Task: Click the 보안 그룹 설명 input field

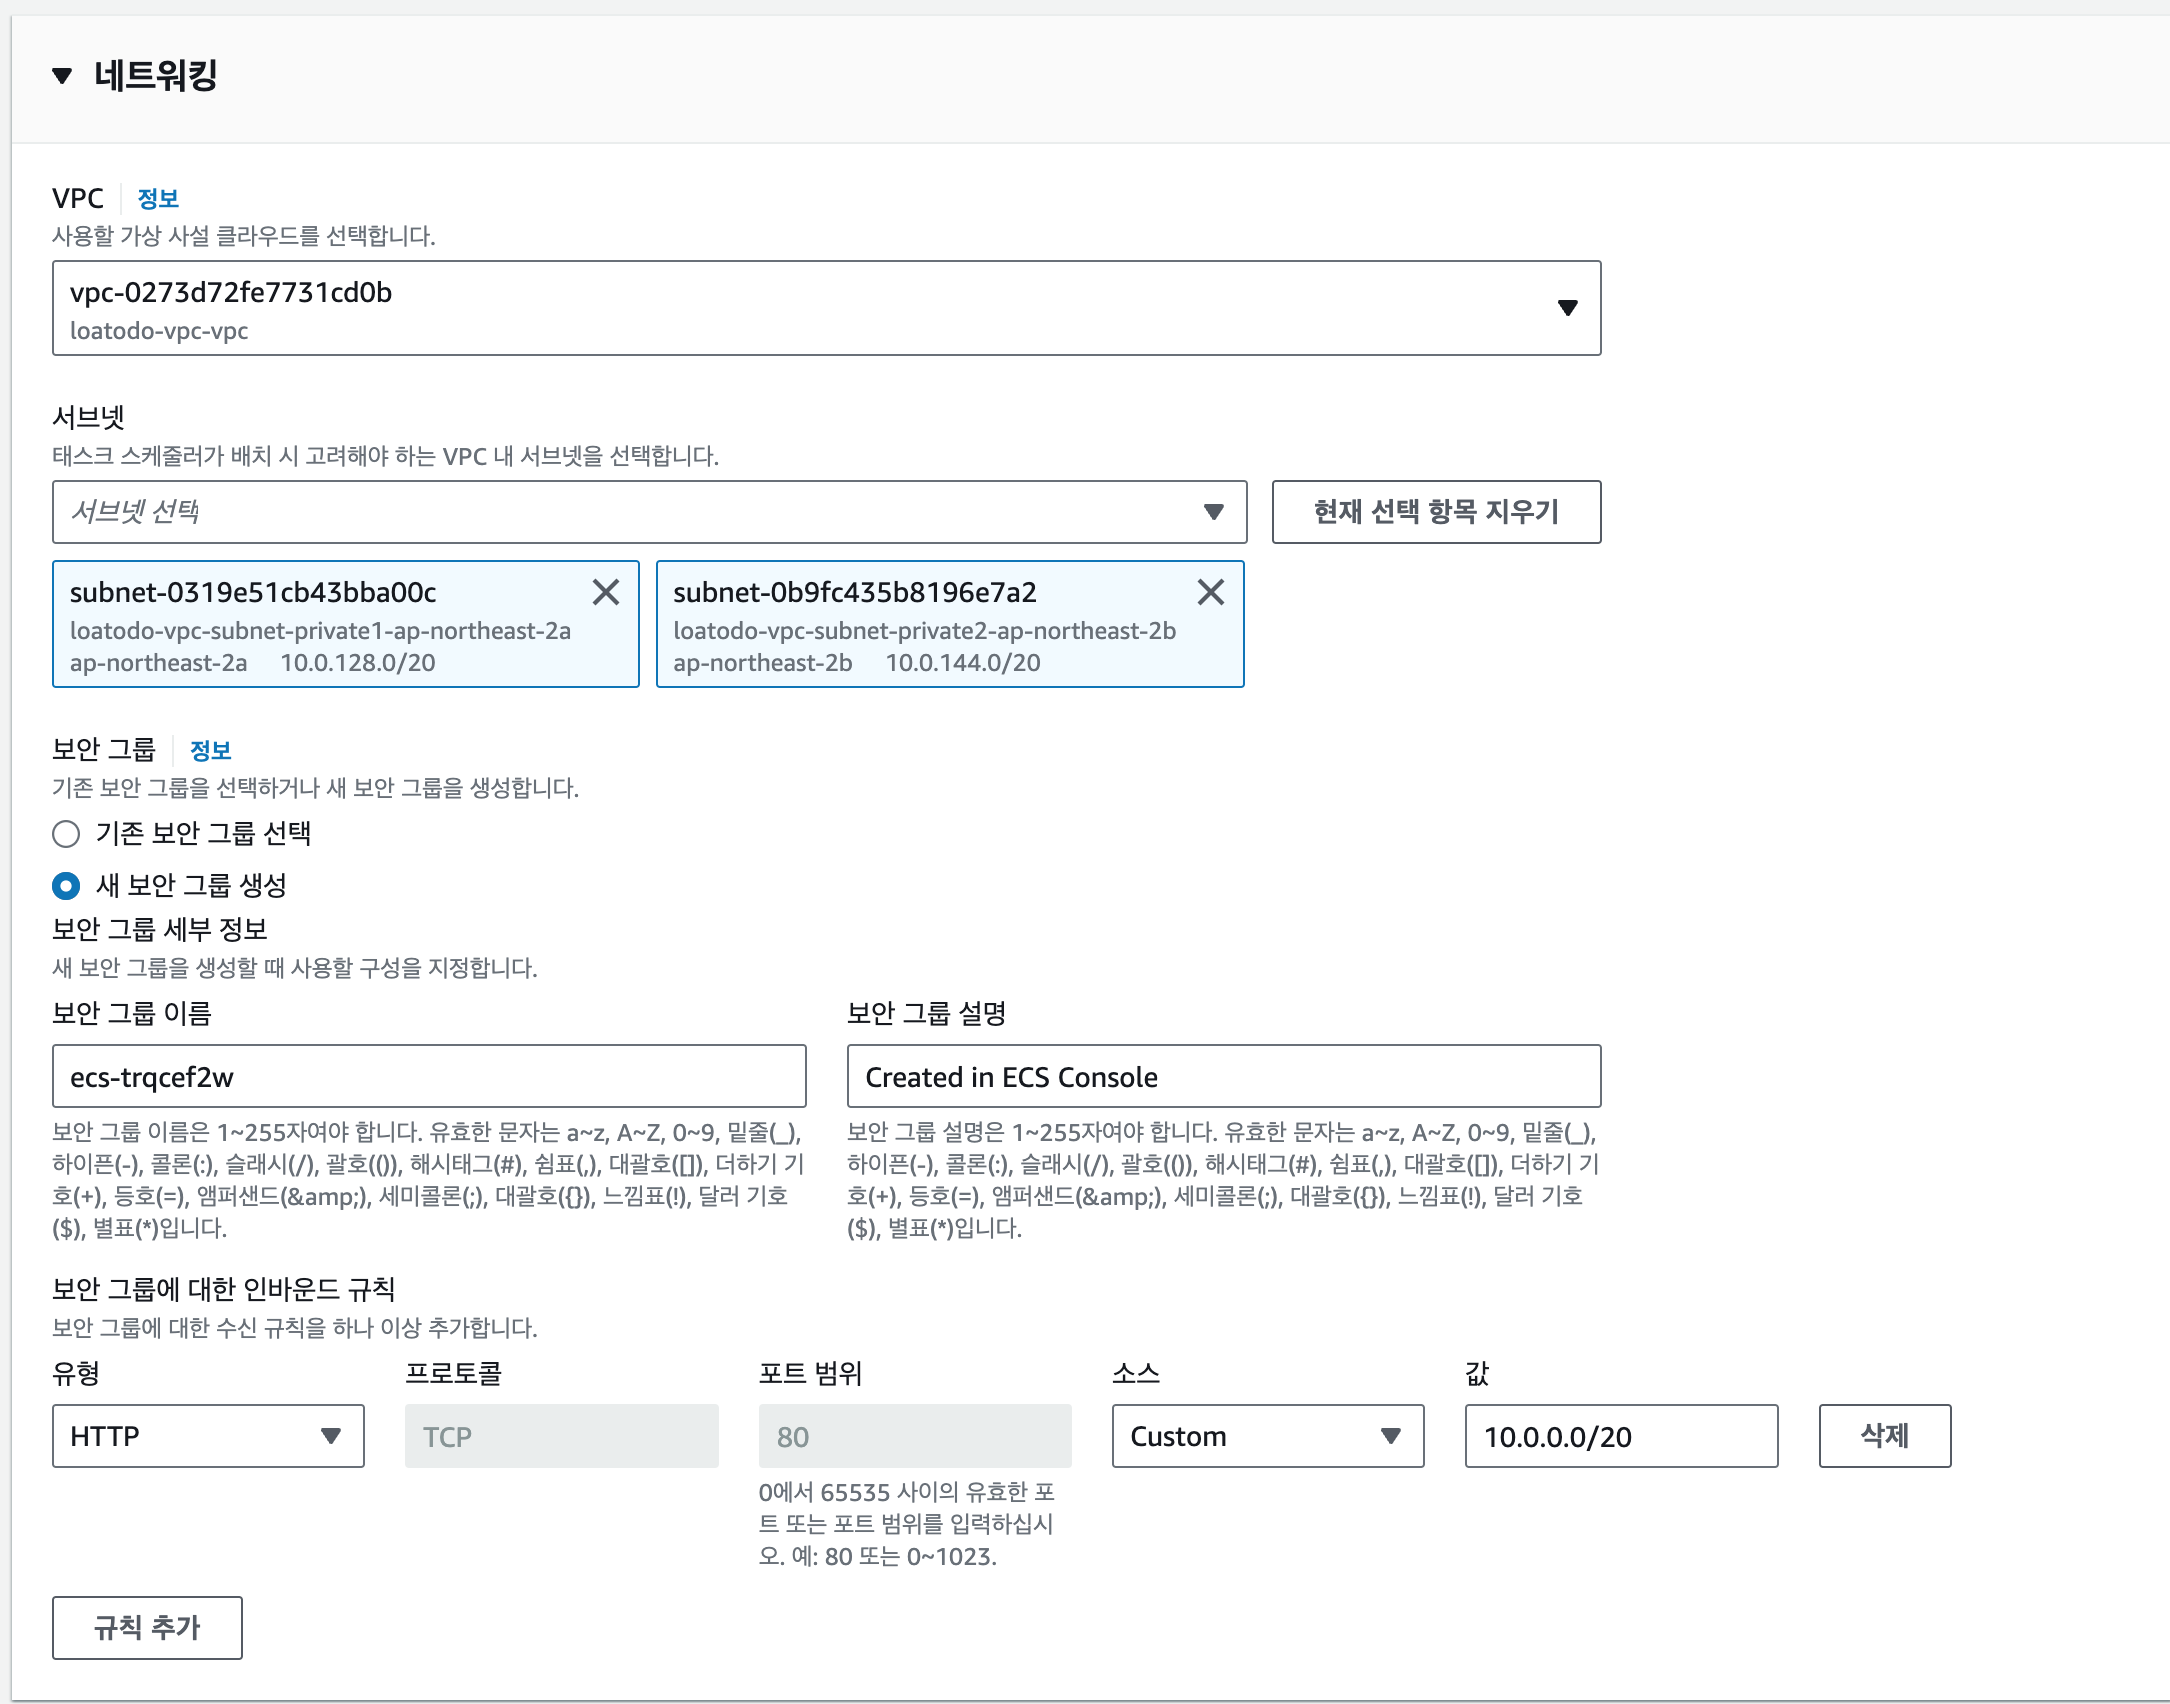Action: tap(1223, 1076)
